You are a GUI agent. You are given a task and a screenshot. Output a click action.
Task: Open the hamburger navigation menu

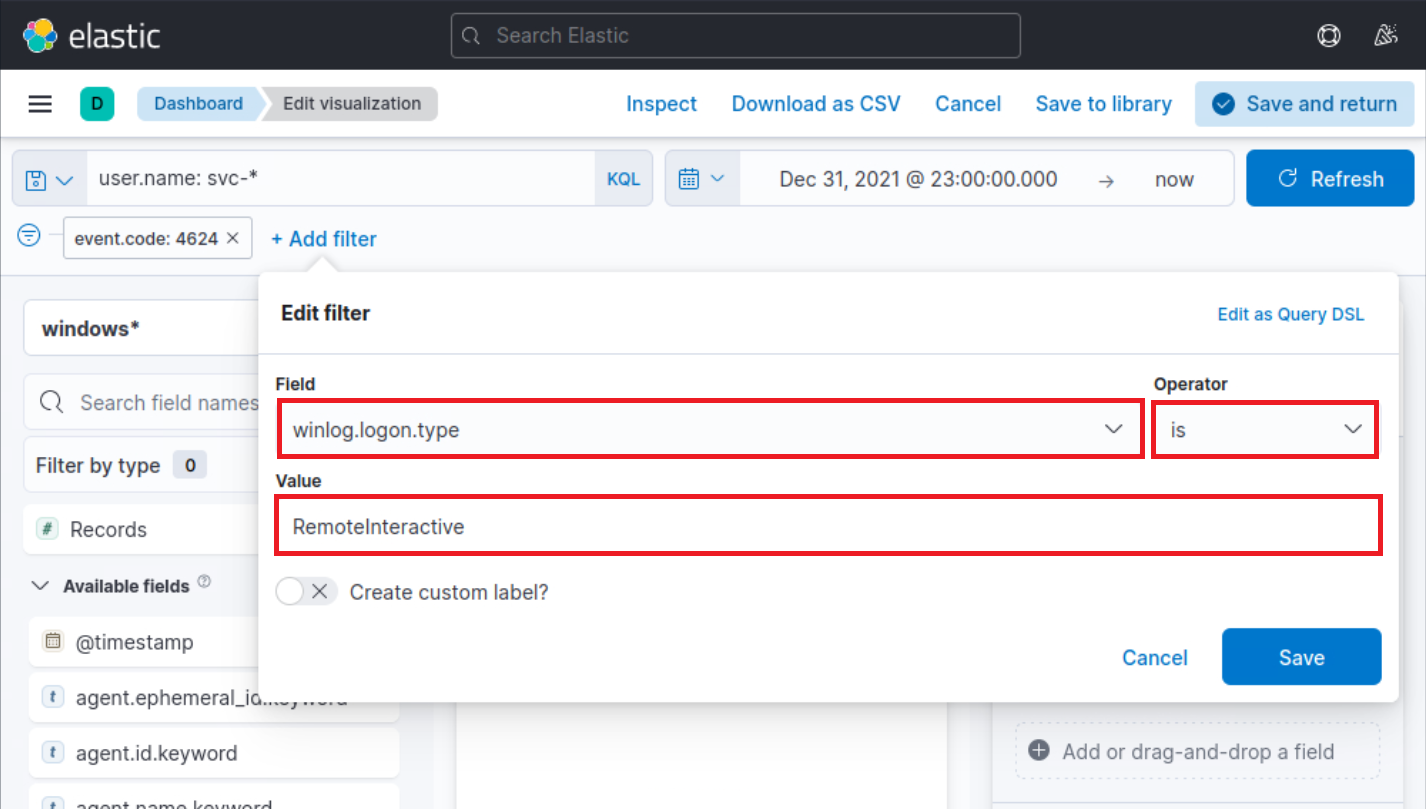(x=39, y=103)
